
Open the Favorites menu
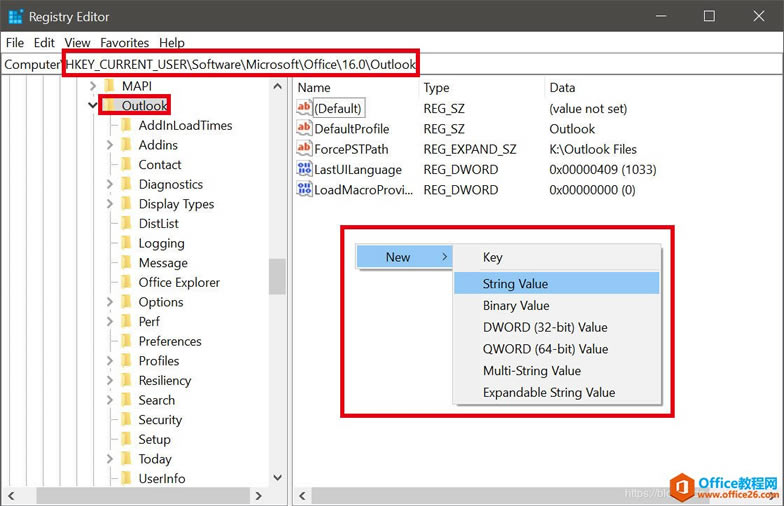click(x=124, y=42)
